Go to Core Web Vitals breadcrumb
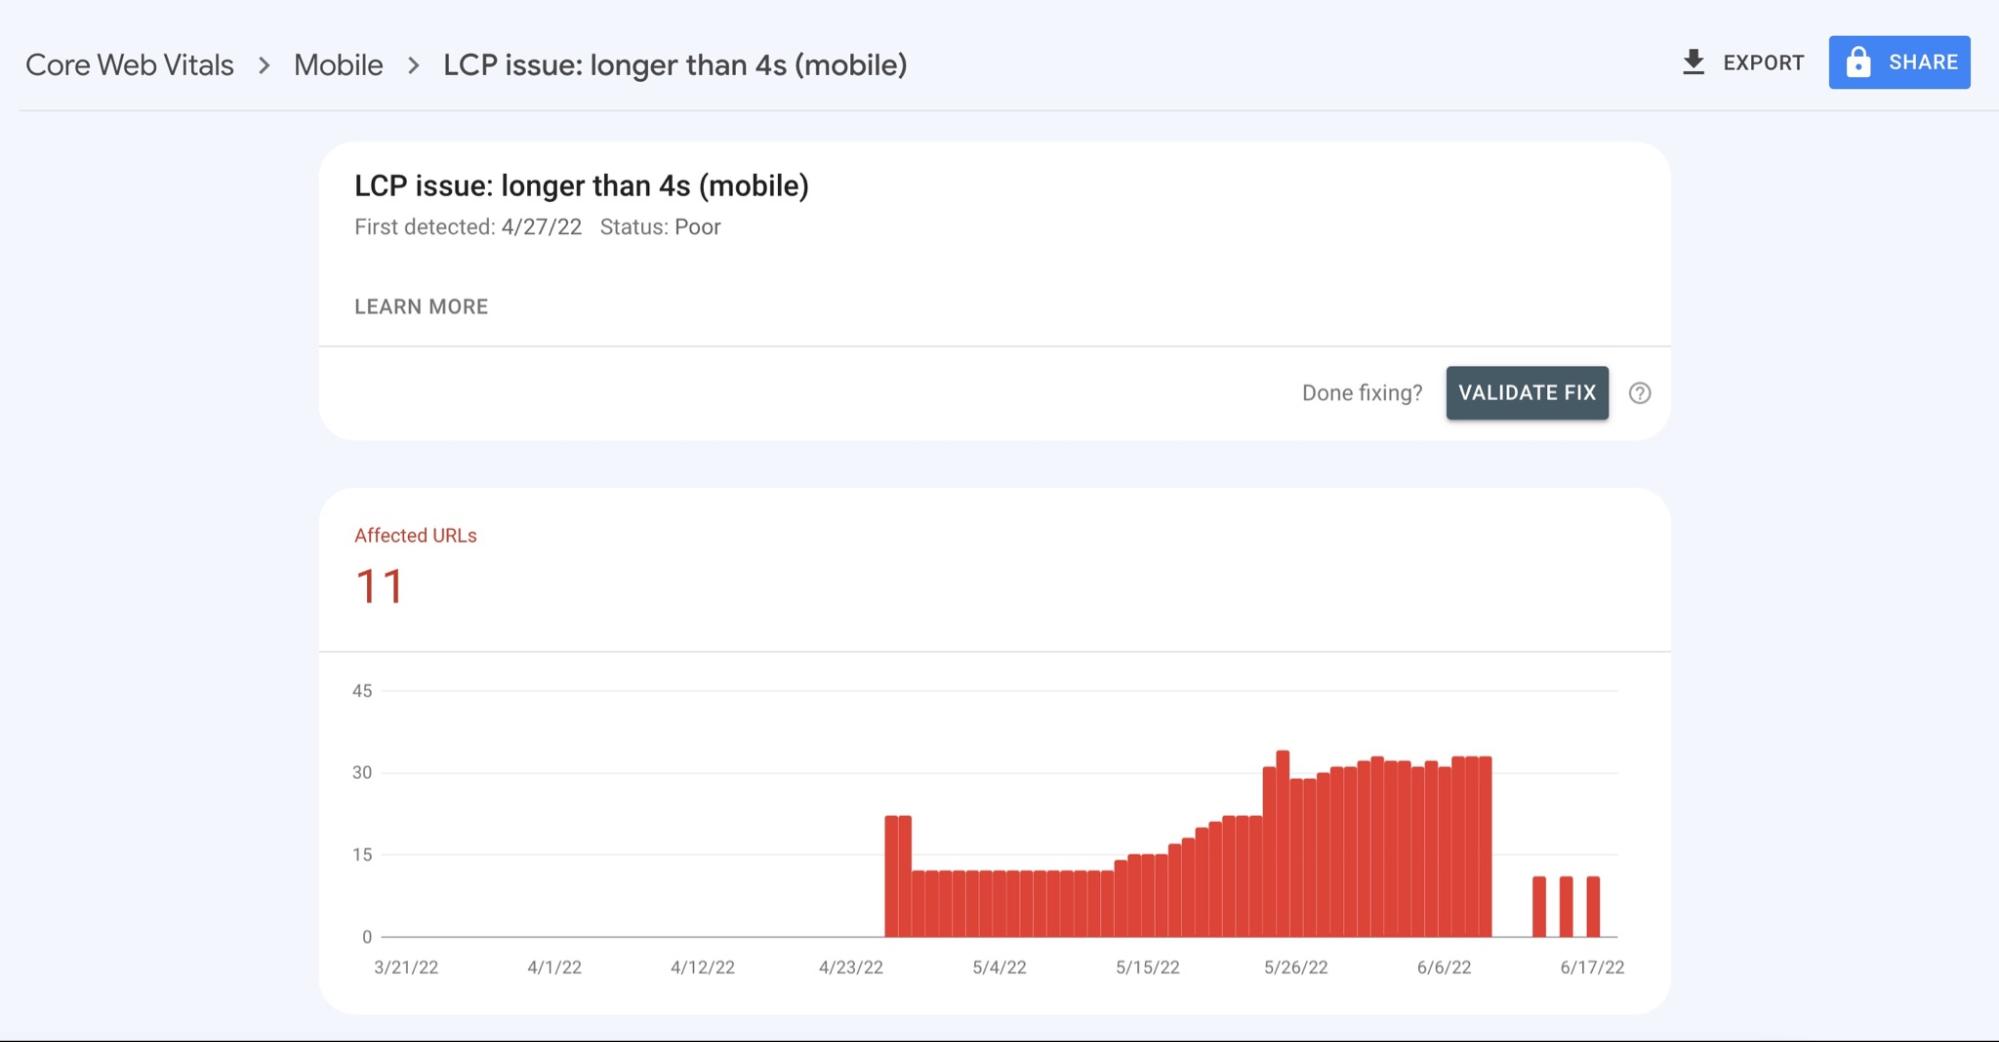 pos(129,65)
